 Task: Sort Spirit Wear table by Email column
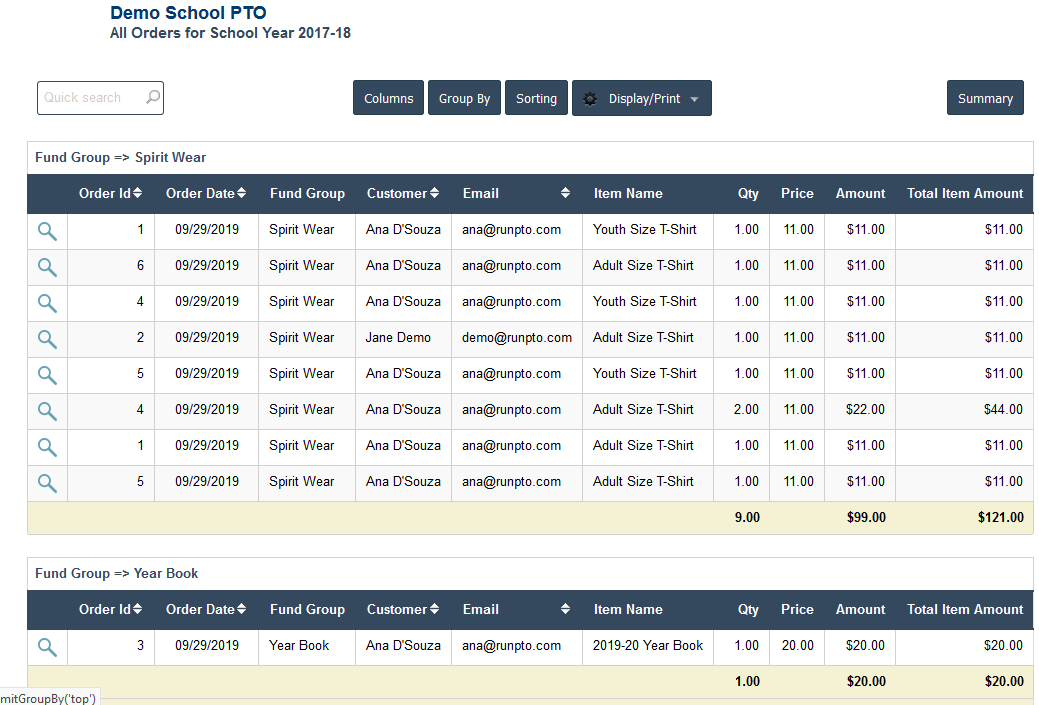(x=565, y=193)
